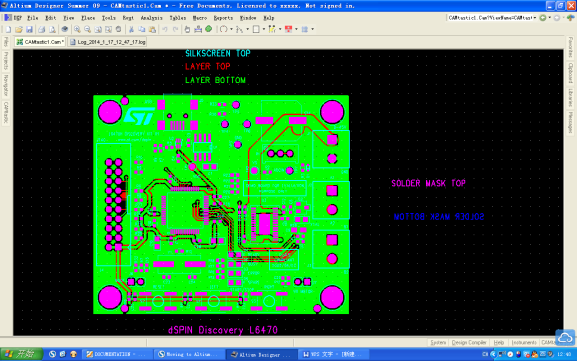Open the Tables menu
This screenshot has width=578, height=361.
pos(178,18)
